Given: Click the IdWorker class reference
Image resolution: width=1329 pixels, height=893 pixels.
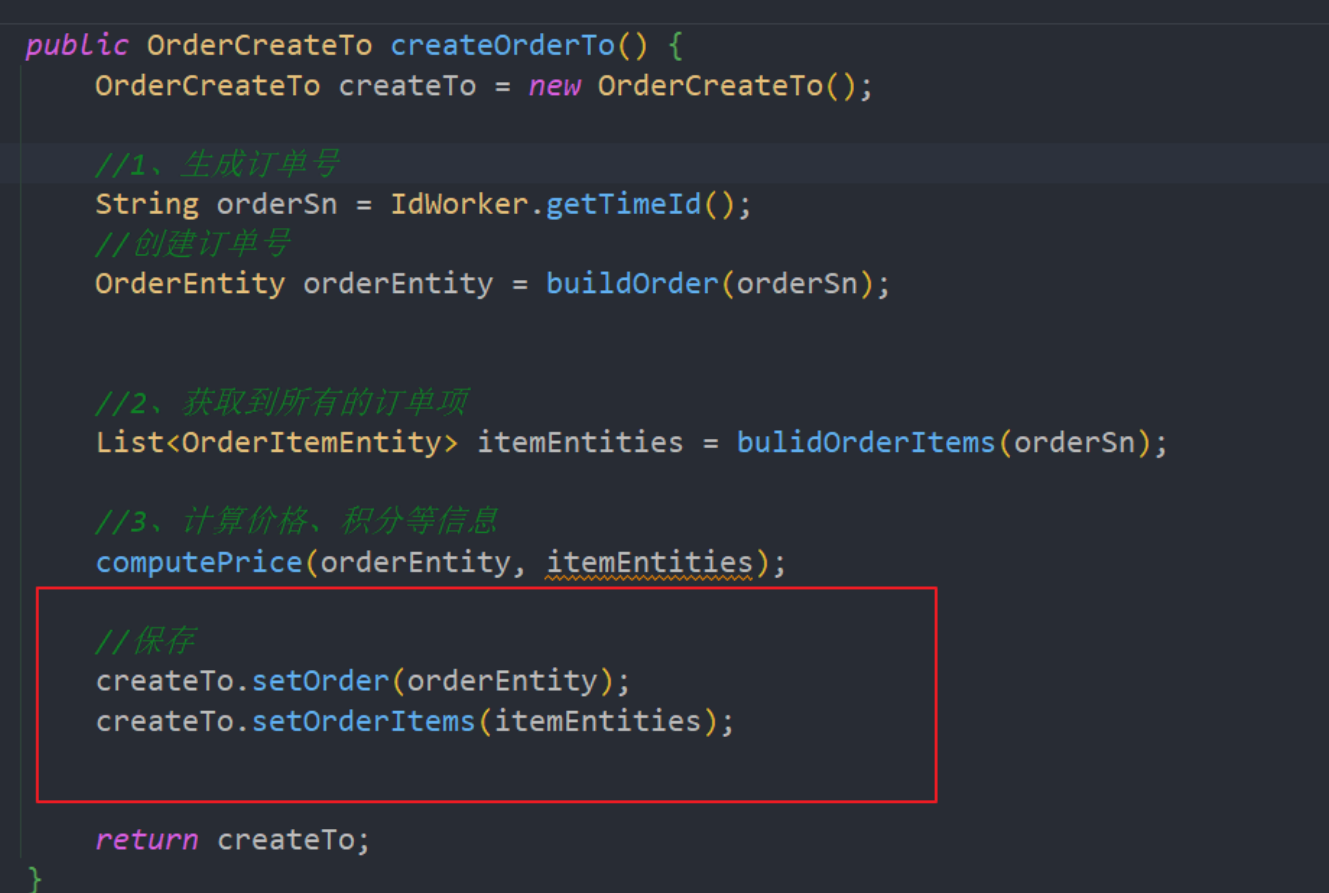Looking at the screenshot, I should tap(459, 205).
